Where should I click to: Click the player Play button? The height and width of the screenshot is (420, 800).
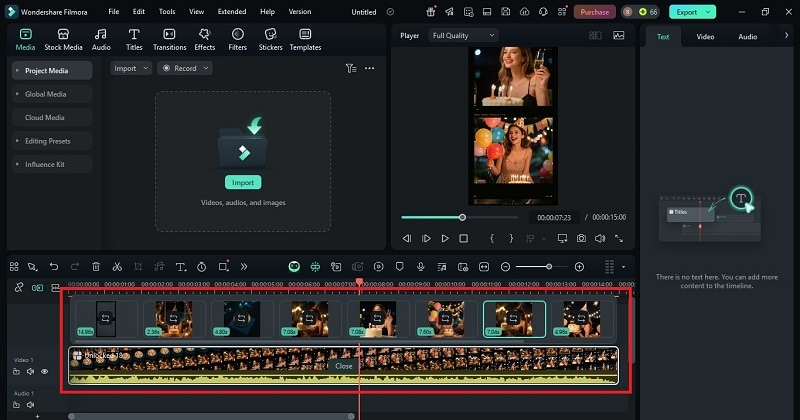tap(445, 238)
